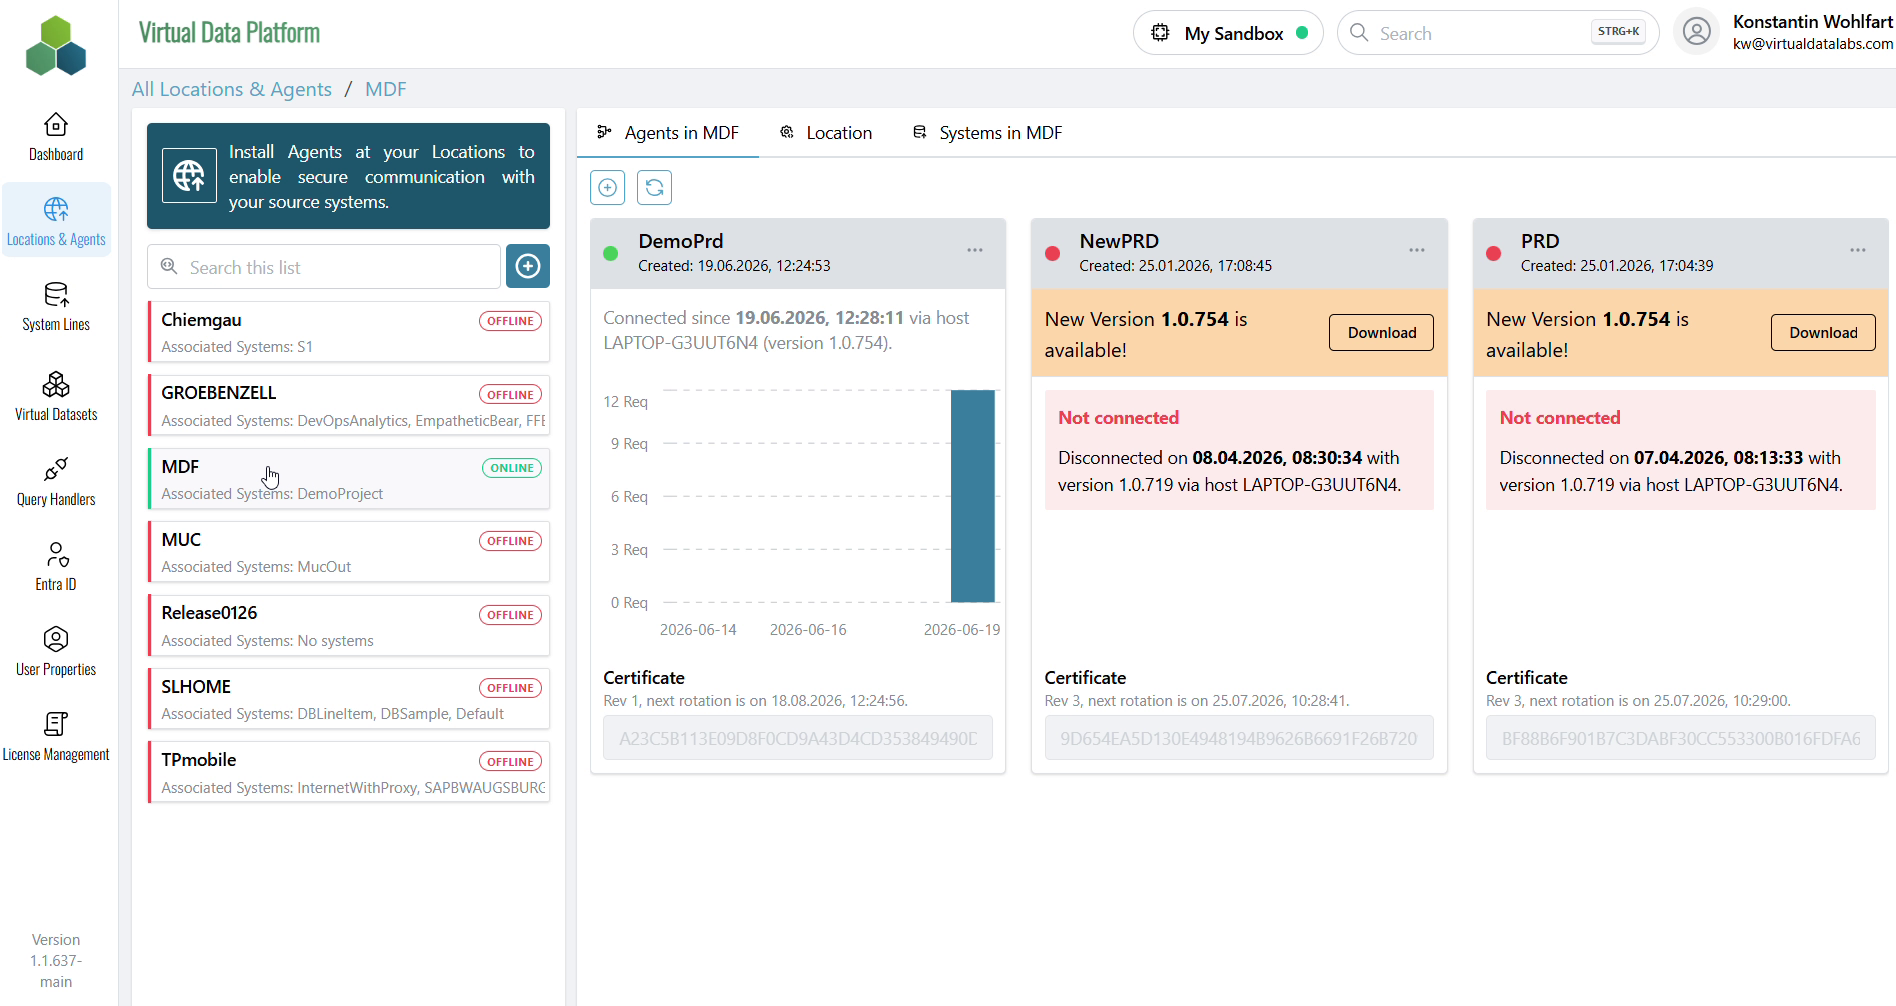Open License Management section
Screen dimensions: 1896x1006
[x=56, y=736]
